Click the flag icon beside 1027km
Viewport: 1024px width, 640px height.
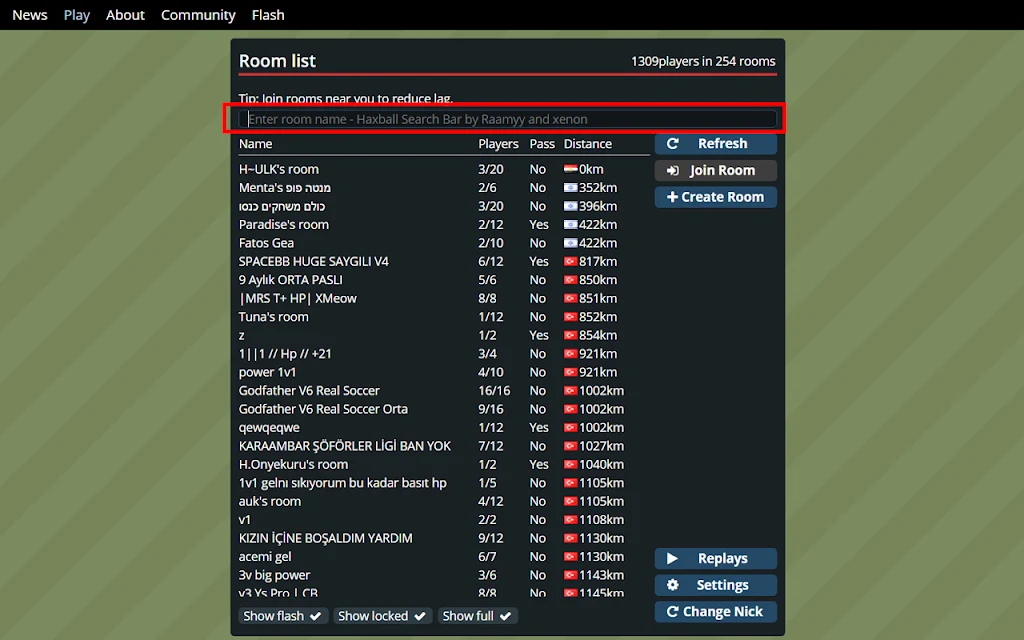point(571,446)
